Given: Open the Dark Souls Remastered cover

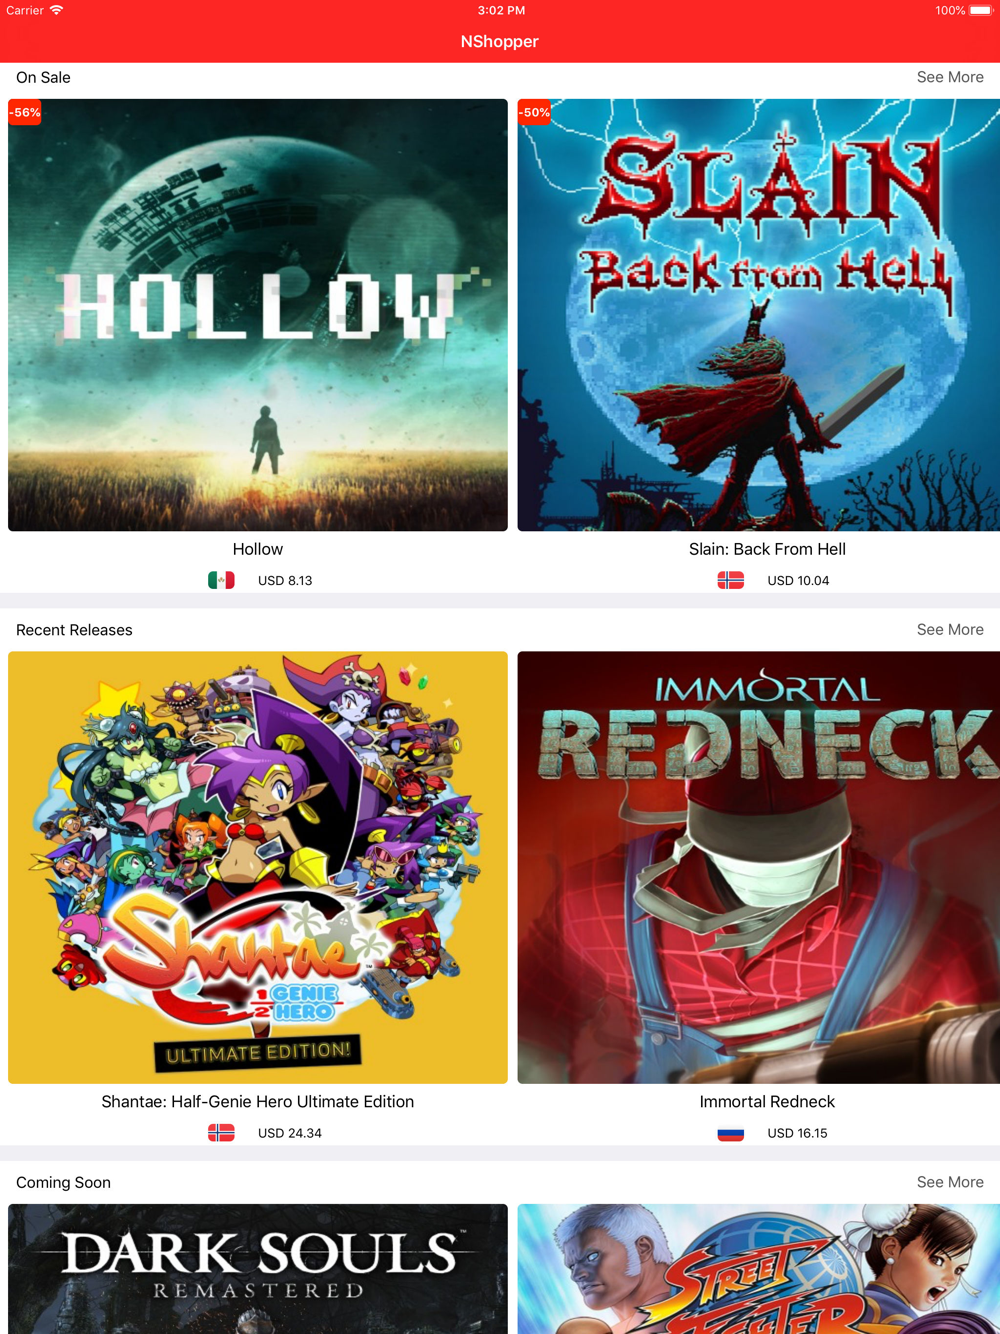Looking at the screenshot, I should (x=258, y=1269).
